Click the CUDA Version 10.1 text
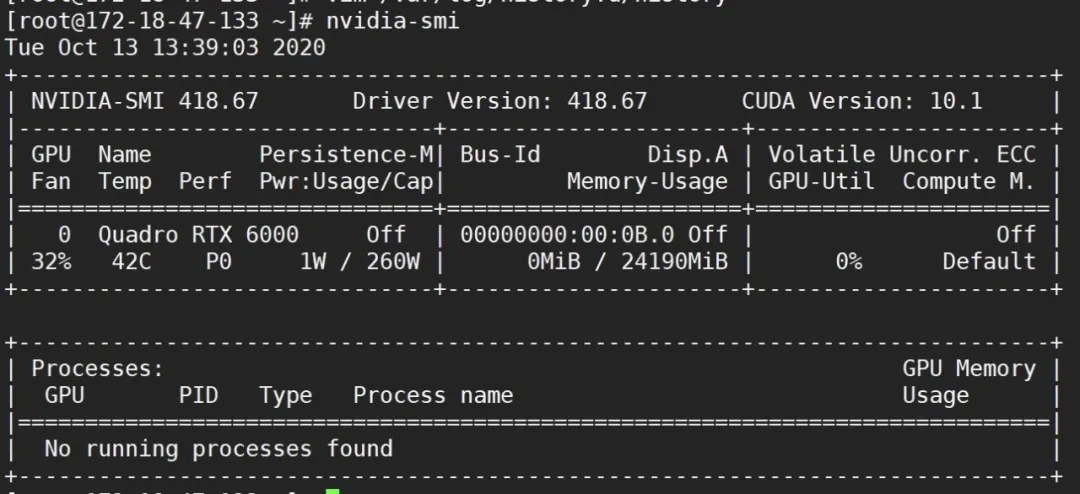Image resolution: width=1080 pixels, height=494 pixels. [x=862, y=101]
